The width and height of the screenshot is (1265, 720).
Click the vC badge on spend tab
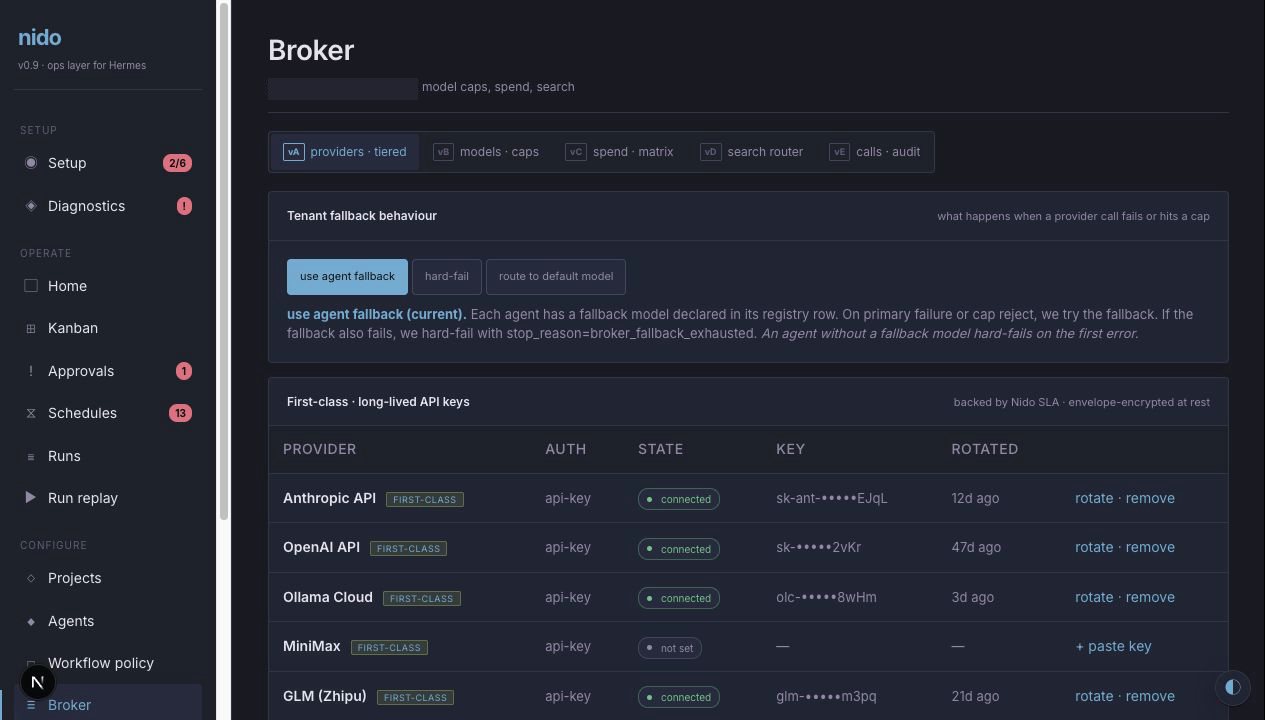tap(576, 152)
